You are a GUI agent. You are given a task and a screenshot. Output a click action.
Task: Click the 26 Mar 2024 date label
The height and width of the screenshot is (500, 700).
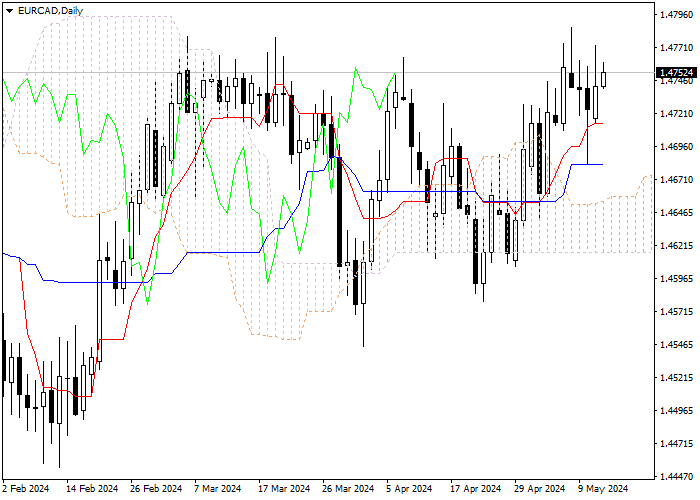[x=348, y=489]
